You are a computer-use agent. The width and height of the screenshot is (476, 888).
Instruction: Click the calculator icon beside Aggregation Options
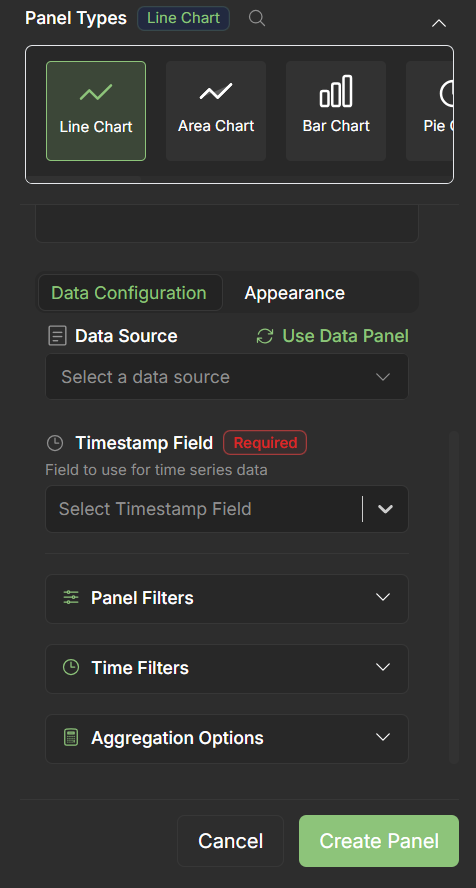pyautogui.click(x=71, y=737)
